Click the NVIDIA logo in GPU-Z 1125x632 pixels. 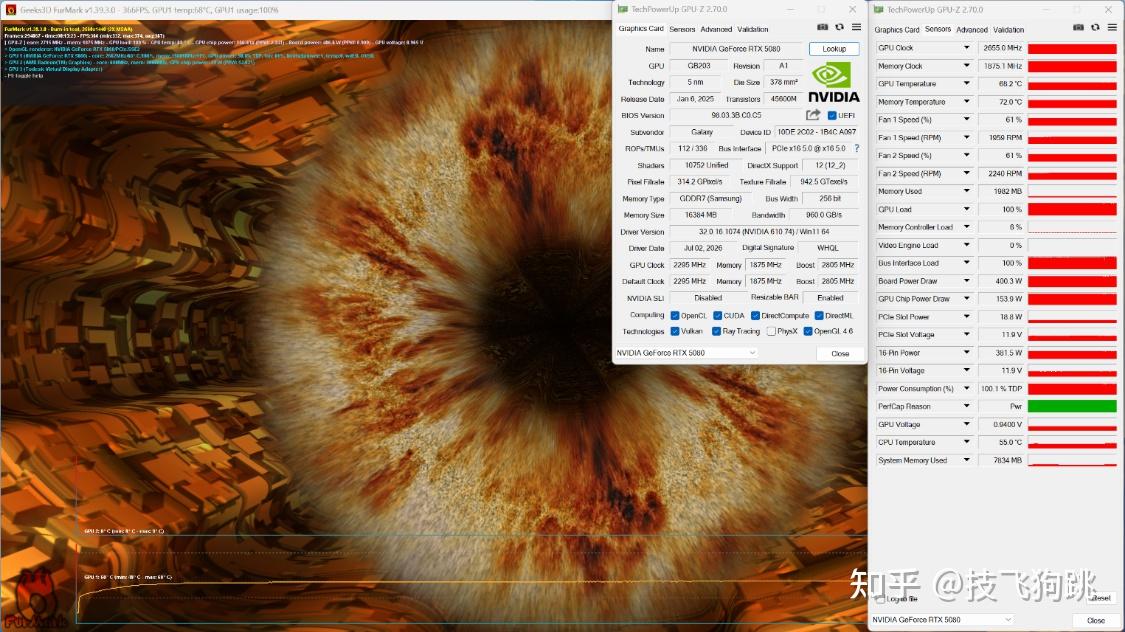[833, 82]
